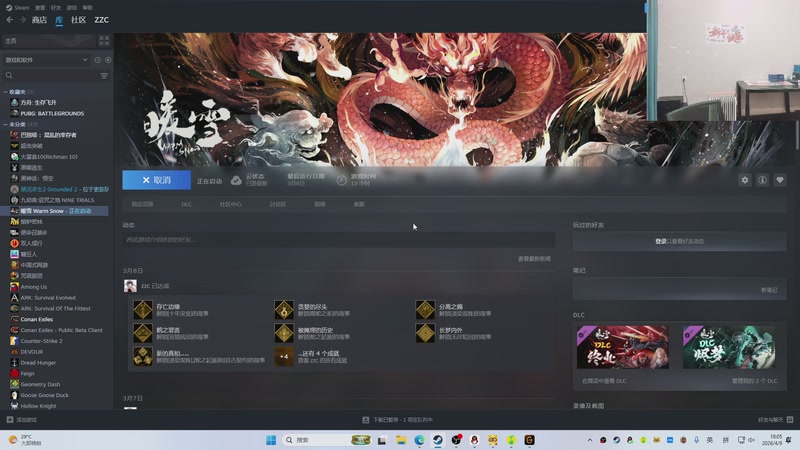Click the Windows taskbar search box

pos(326,440)
